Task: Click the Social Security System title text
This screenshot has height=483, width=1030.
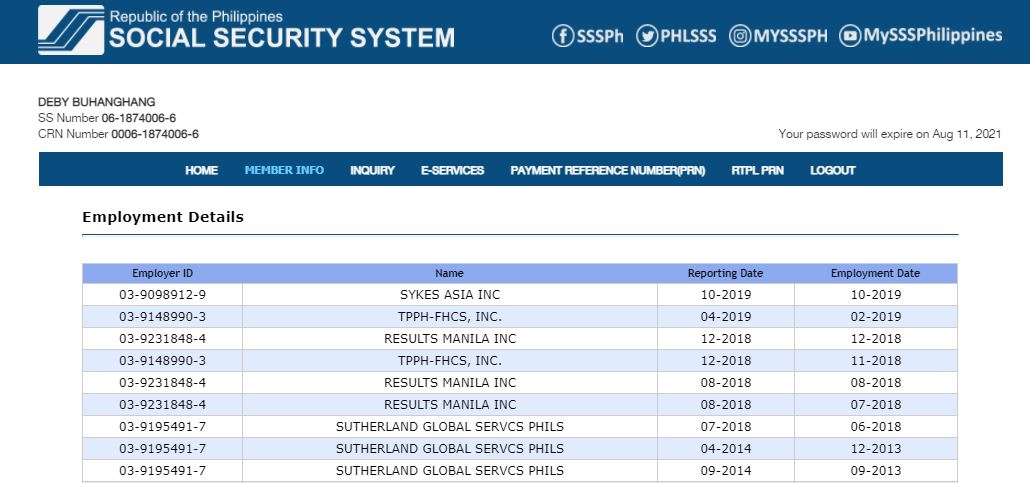Action: 282,38
